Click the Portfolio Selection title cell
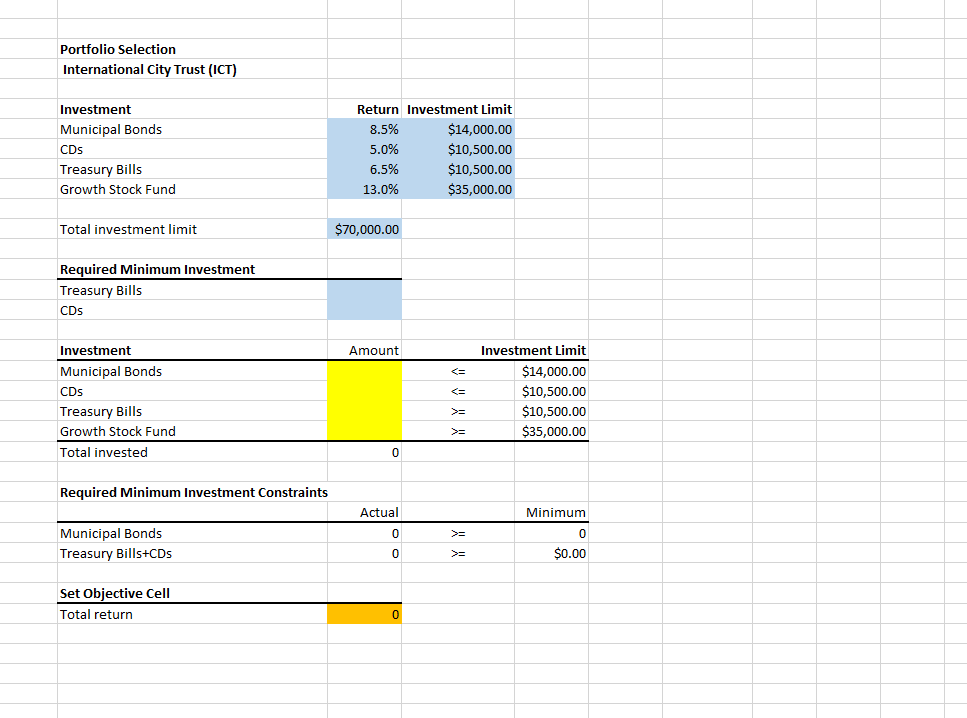 coord(117,49)
